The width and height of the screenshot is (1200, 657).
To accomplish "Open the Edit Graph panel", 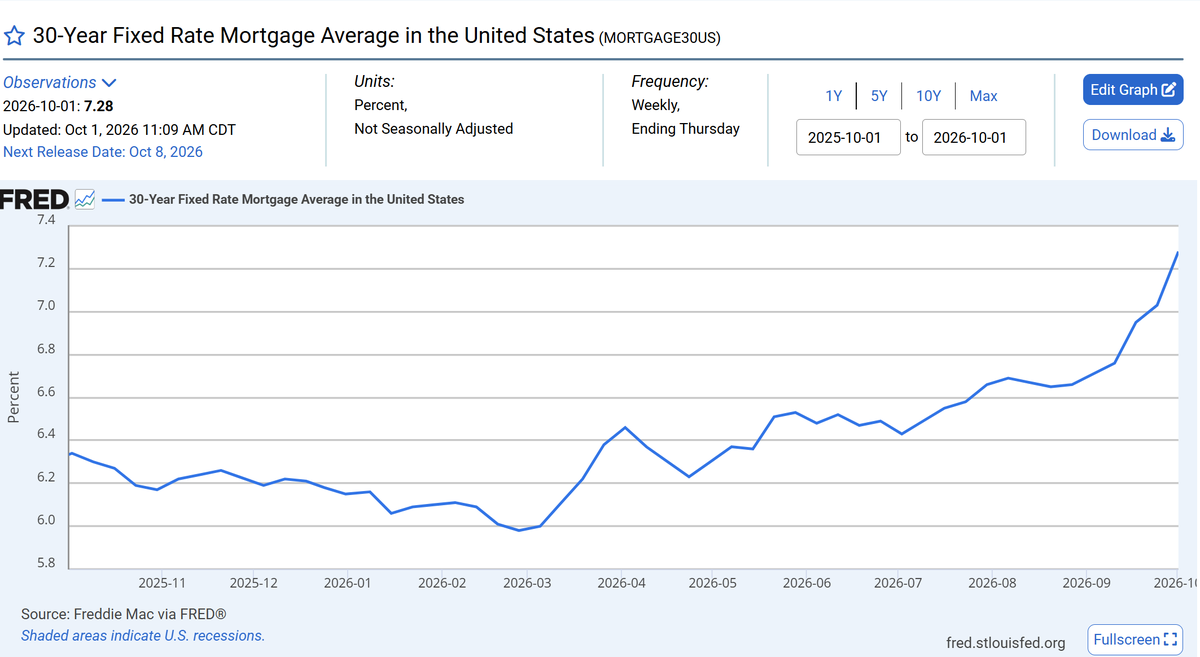I will point(1133,89).
